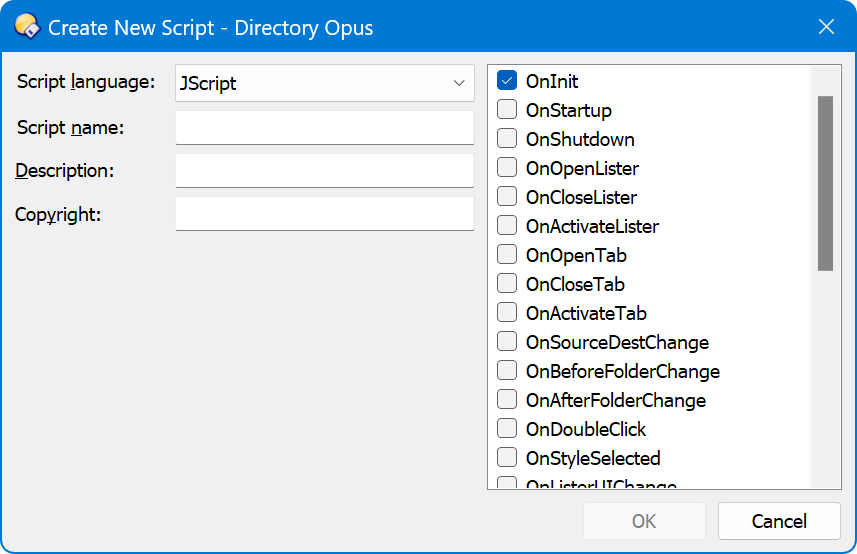Enable the OnSourceDestChange checkbox

pyautogui.click(x=507, y=341)
